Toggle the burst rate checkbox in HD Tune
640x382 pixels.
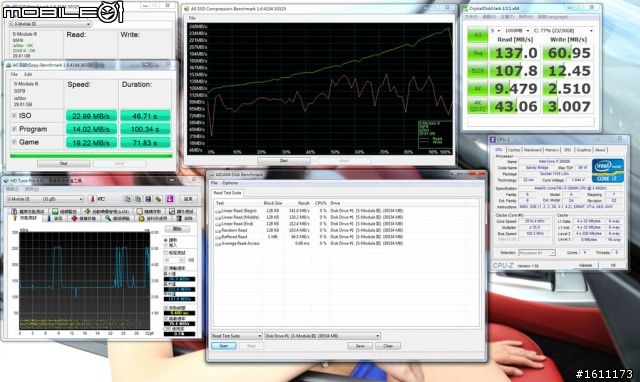pos(166,318)
